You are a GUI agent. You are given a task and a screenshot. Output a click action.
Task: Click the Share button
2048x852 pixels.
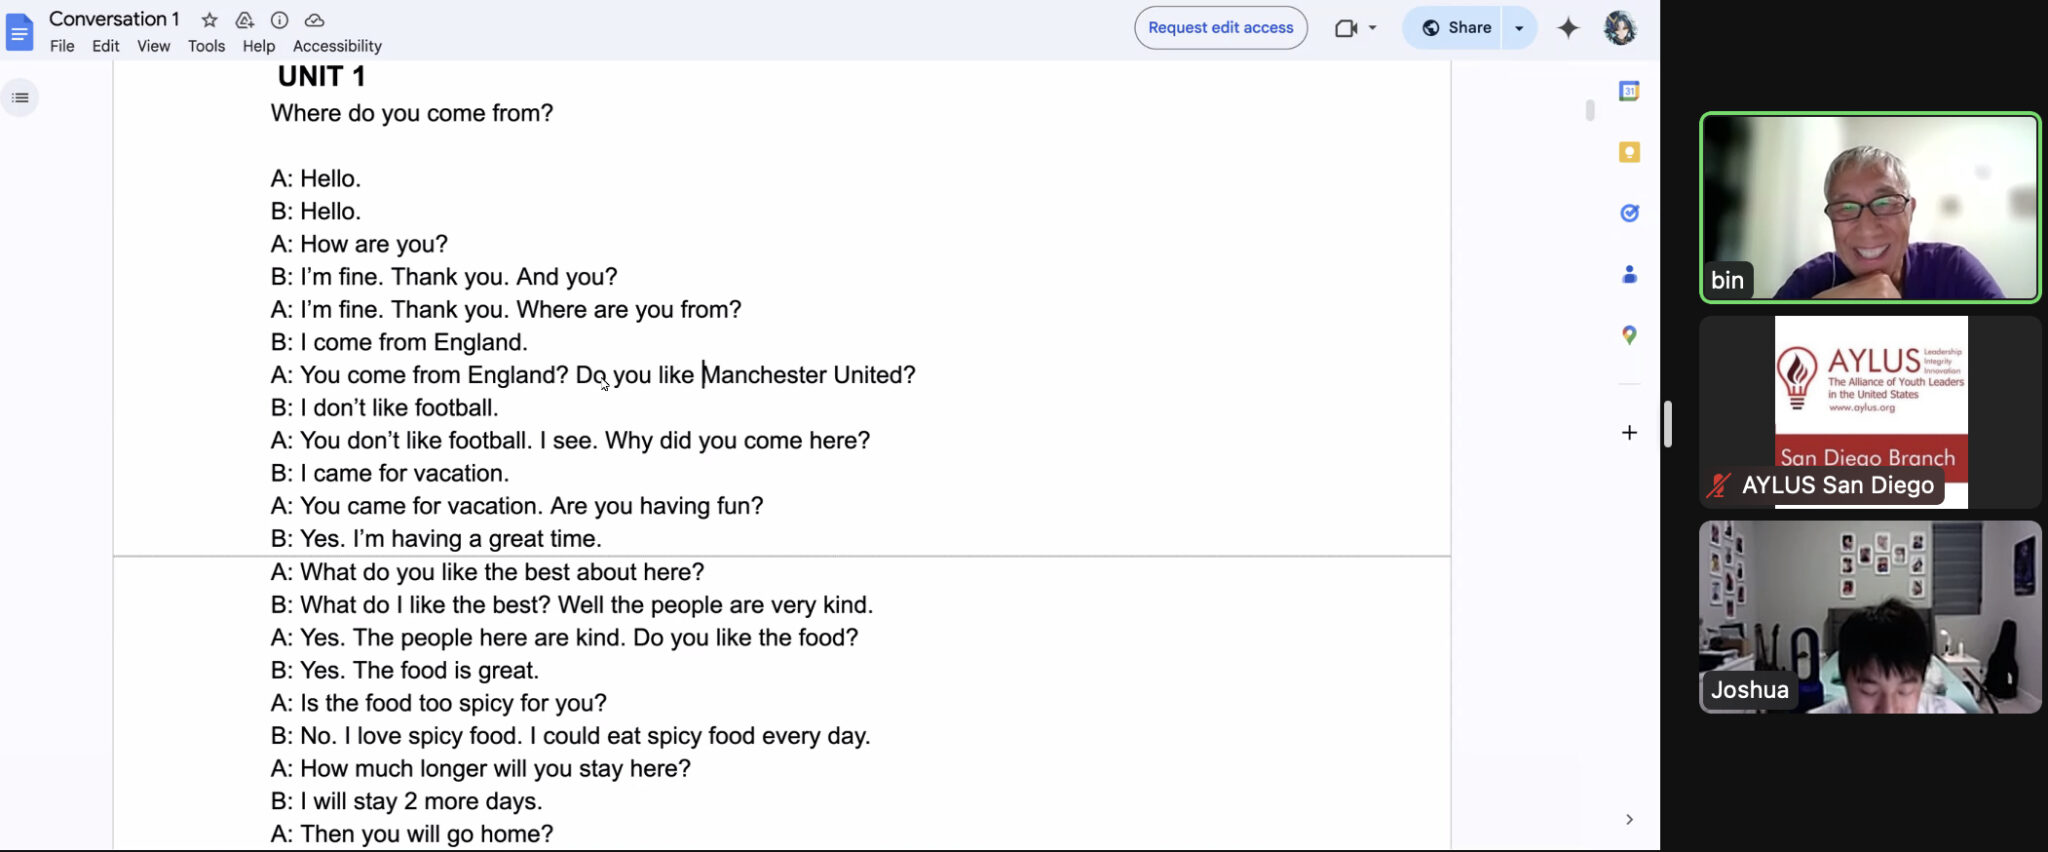(x=1456, y=28)
